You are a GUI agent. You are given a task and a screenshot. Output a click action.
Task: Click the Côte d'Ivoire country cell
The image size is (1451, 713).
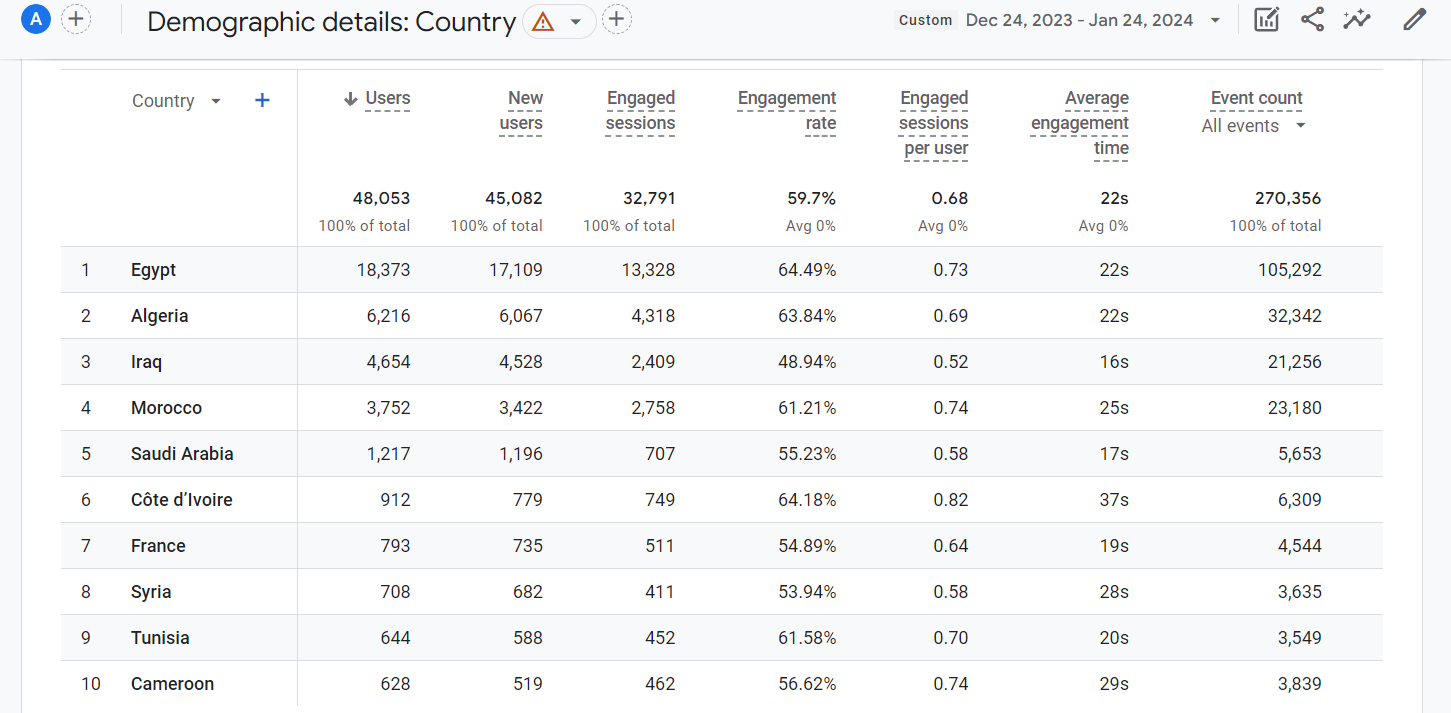[x=181, y=500]
